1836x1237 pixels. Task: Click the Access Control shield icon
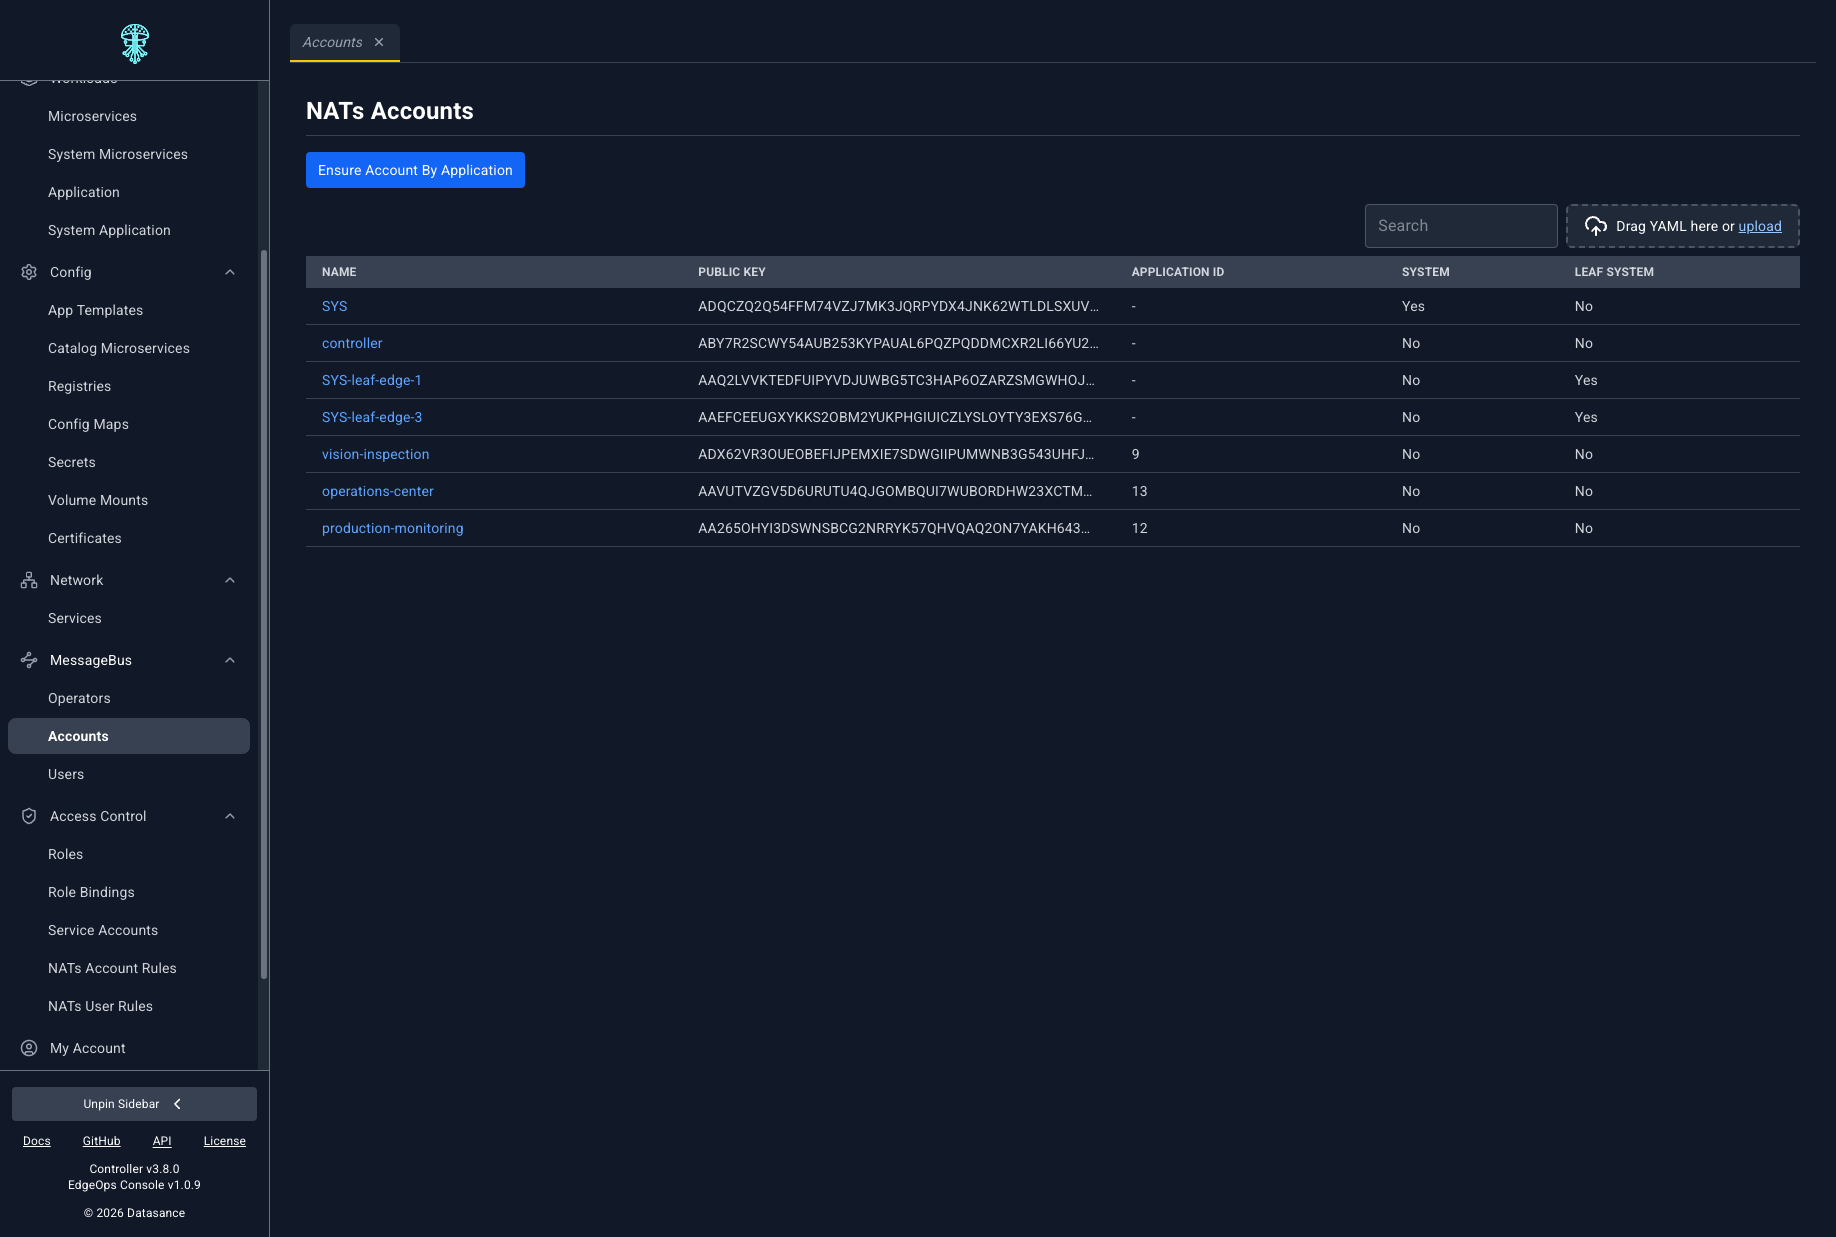[29, 816]
